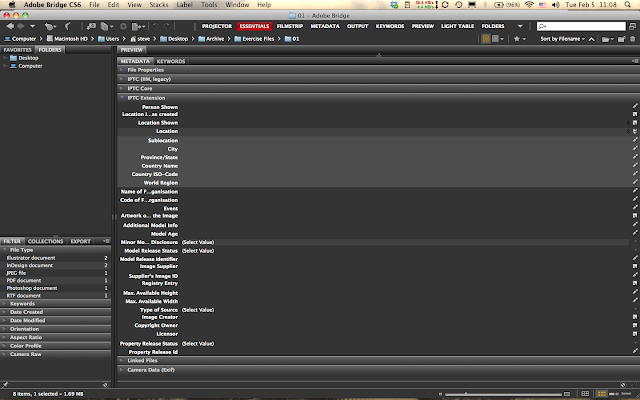Rotate 90 degrees clockwise icon
The width and height of the screenshot is (640, 400).
166,27
